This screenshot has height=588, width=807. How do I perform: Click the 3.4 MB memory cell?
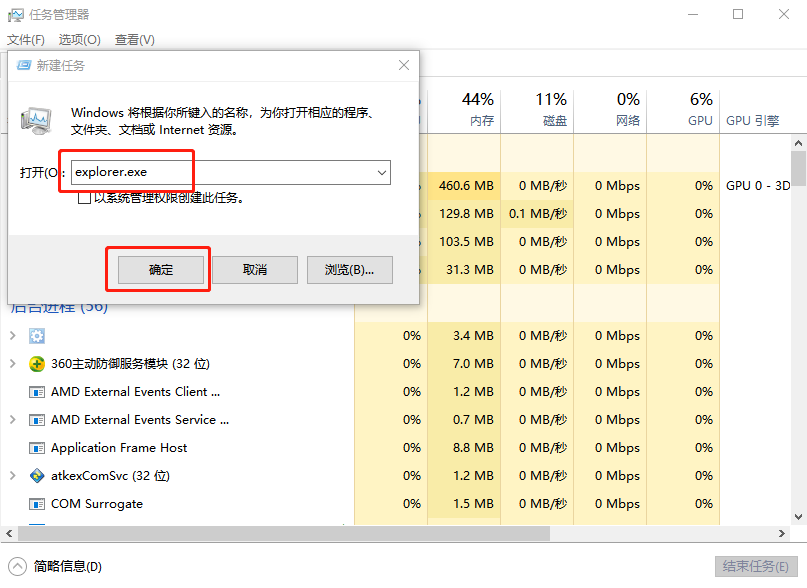(464, 336)
